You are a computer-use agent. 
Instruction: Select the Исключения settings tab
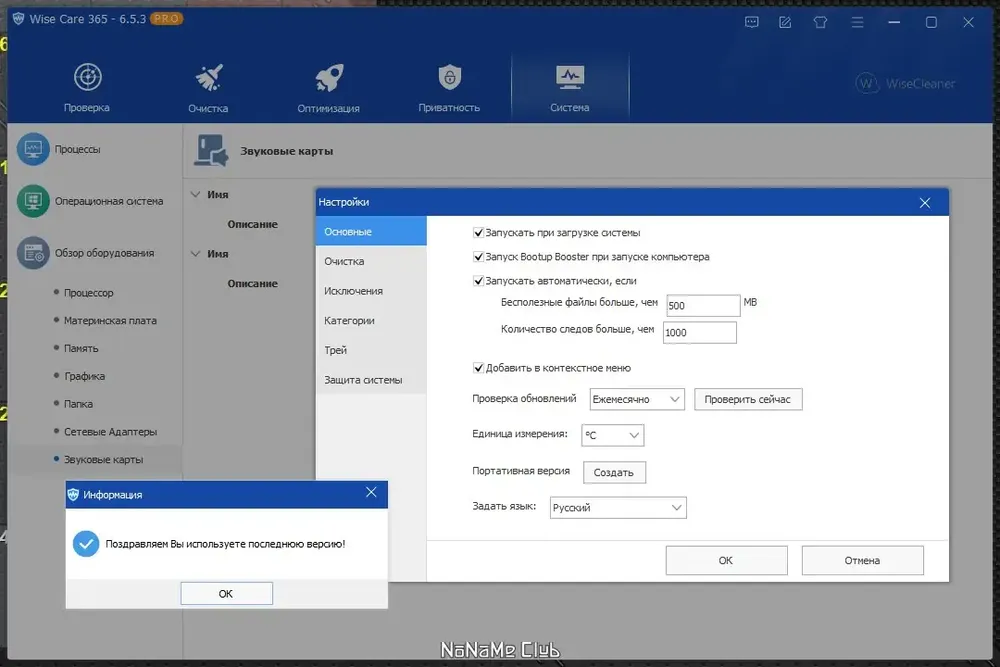(371, 291)
